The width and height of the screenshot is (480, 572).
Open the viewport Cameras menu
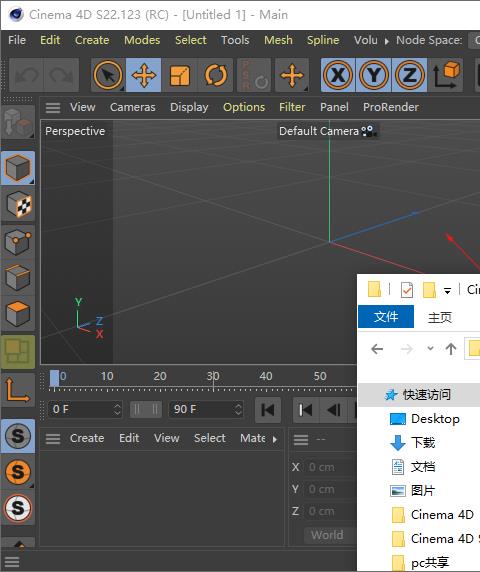[133, 107]
